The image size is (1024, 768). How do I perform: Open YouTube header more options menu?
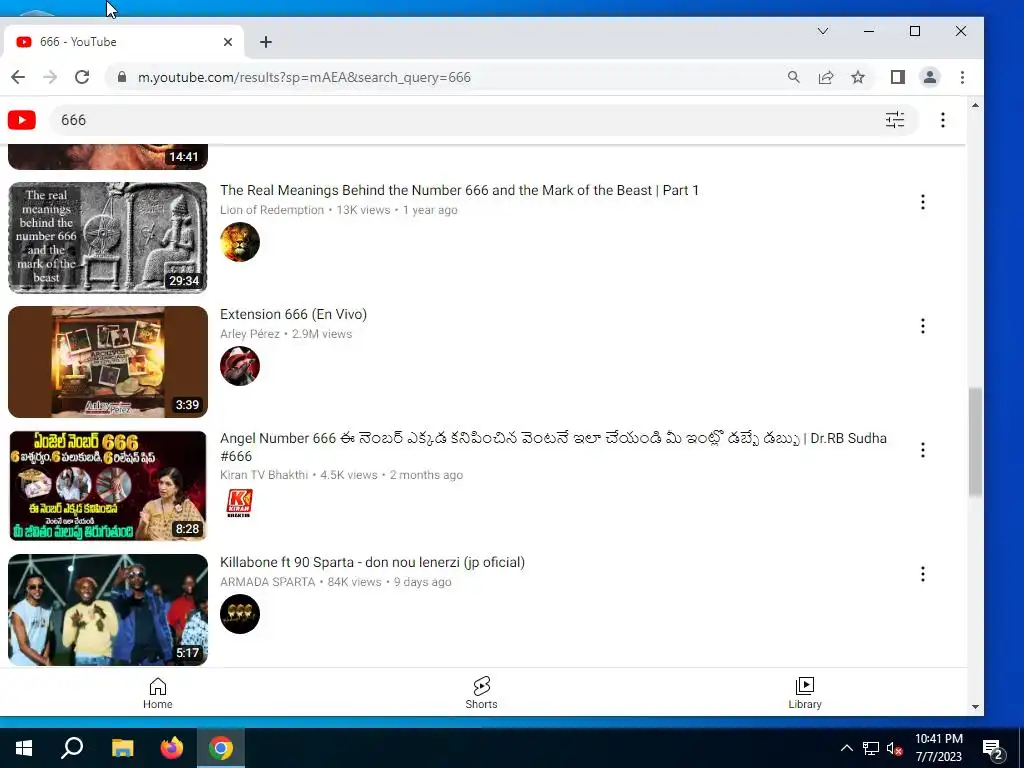coord(942,120)
